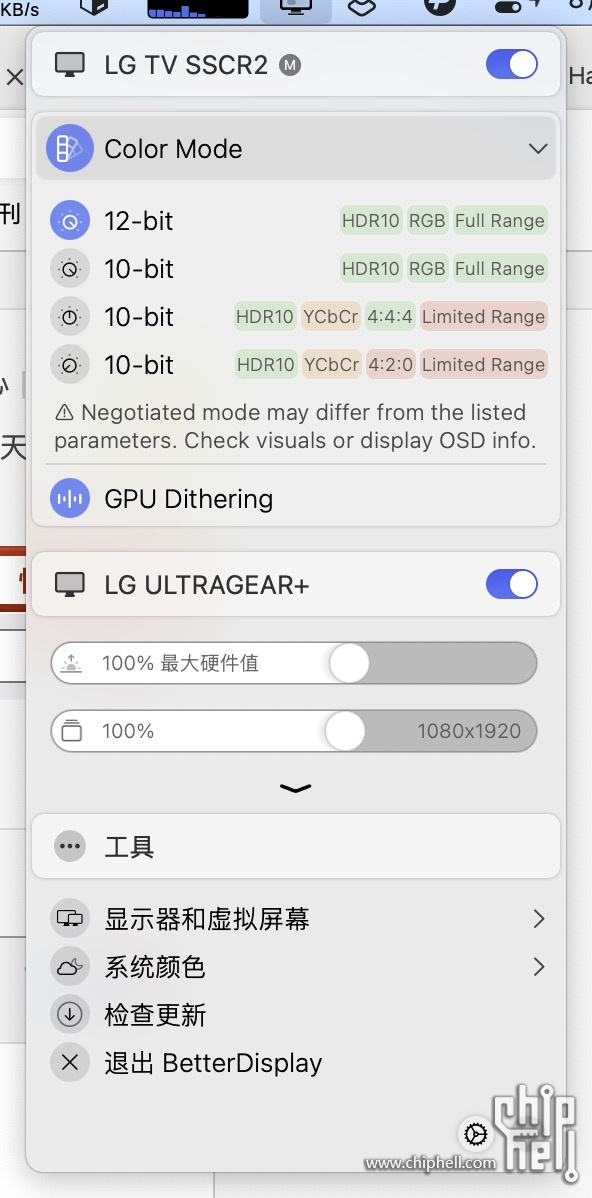Click the 1080x1920 resolution slider knob
This screenshot has width=592, height=1198.
(x=345, y=731)
